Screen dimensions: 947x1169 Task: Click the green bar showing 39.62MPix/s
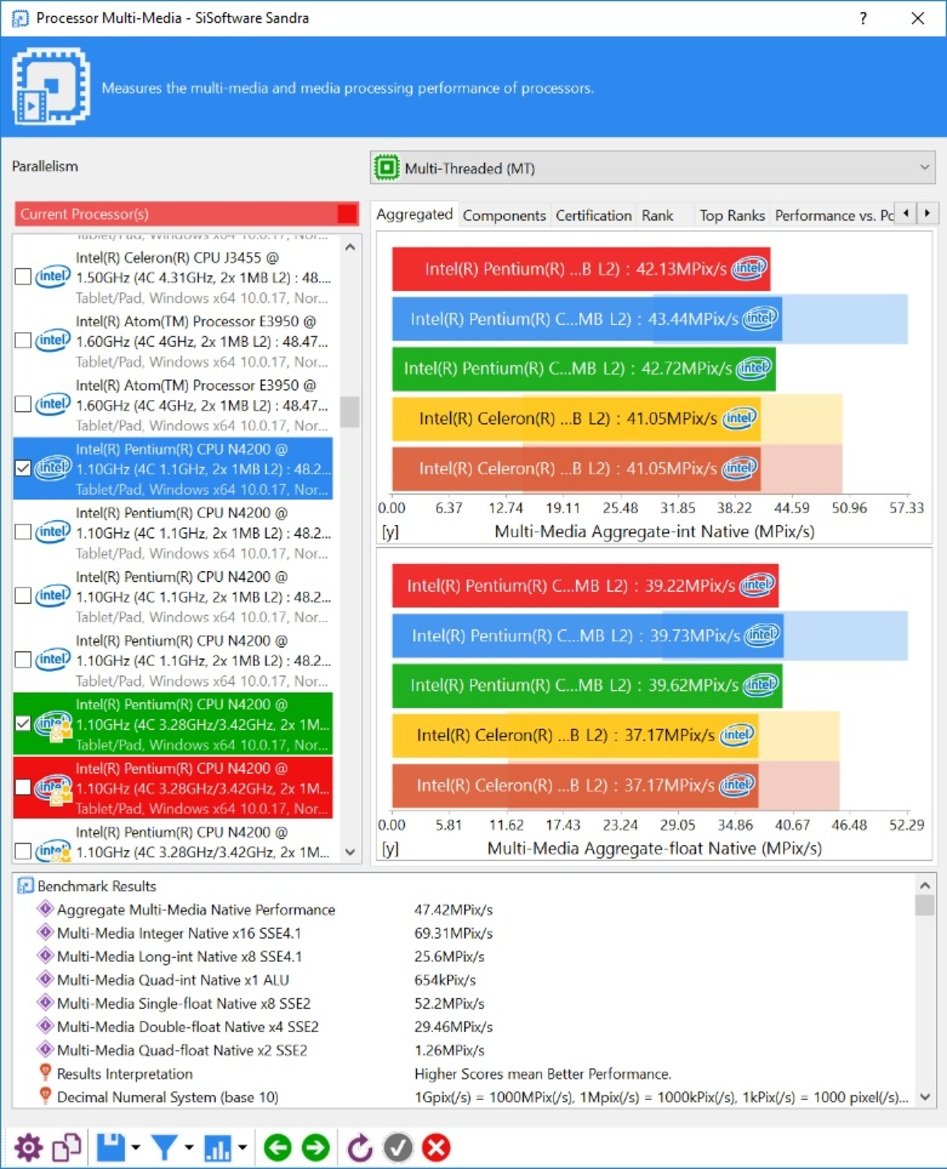(x=588, y=686)
